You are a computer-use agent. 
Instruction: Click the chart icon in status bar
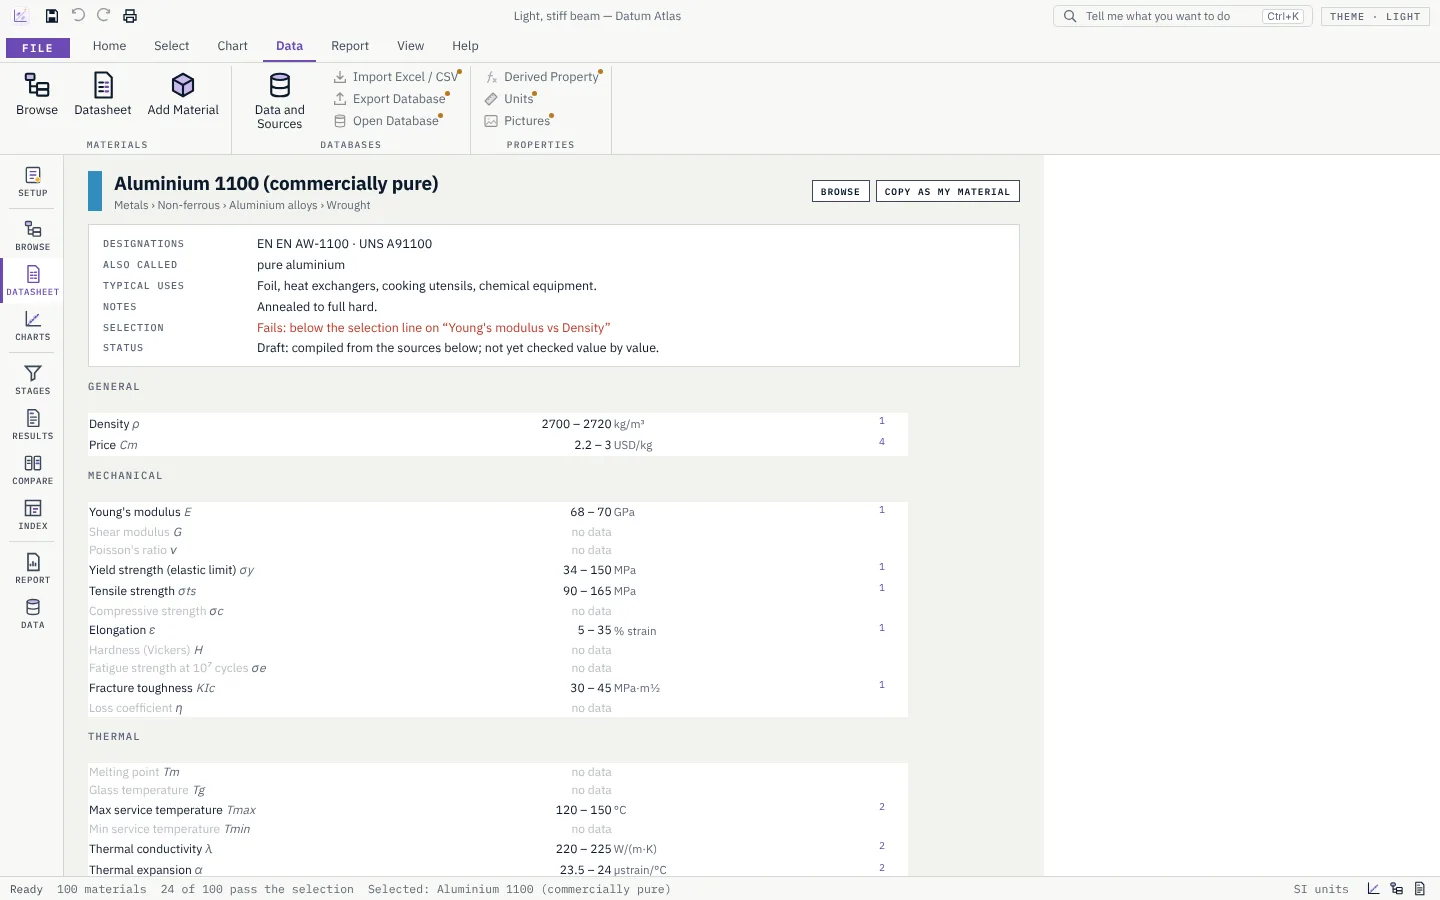click(1373, 889)
